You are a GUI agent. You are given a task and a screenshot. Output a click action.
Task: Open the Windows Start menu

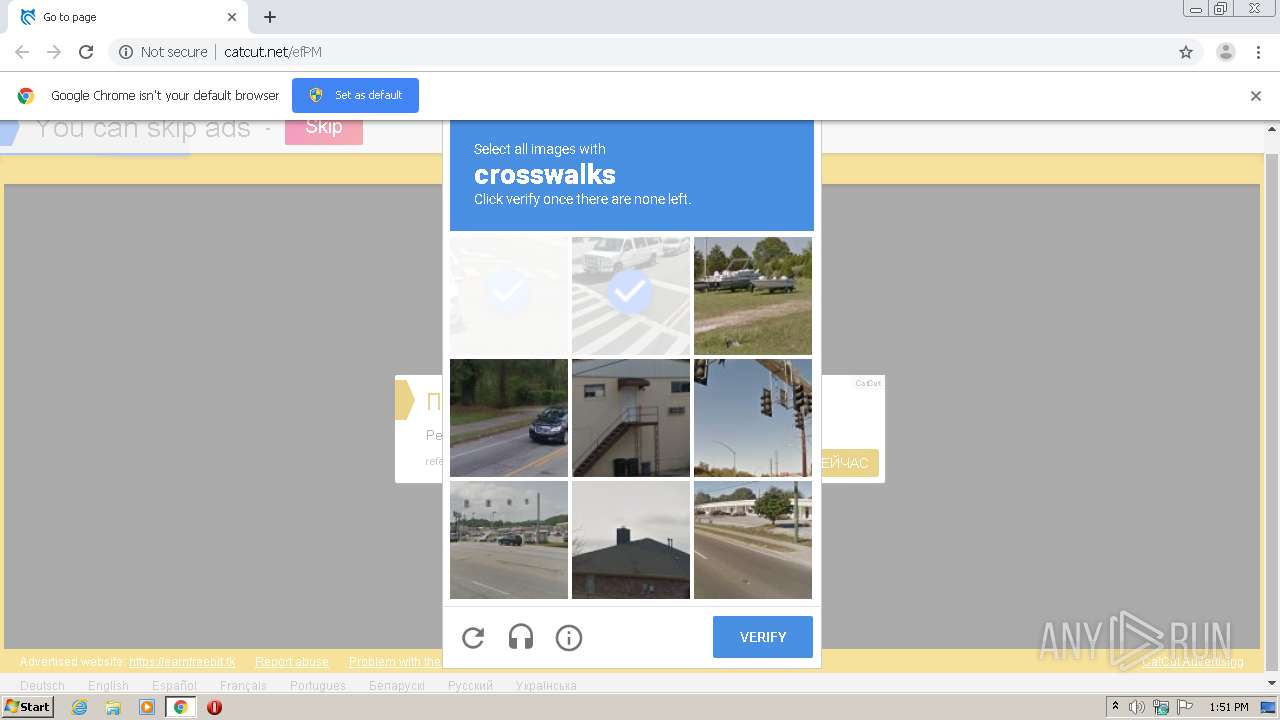28,707
